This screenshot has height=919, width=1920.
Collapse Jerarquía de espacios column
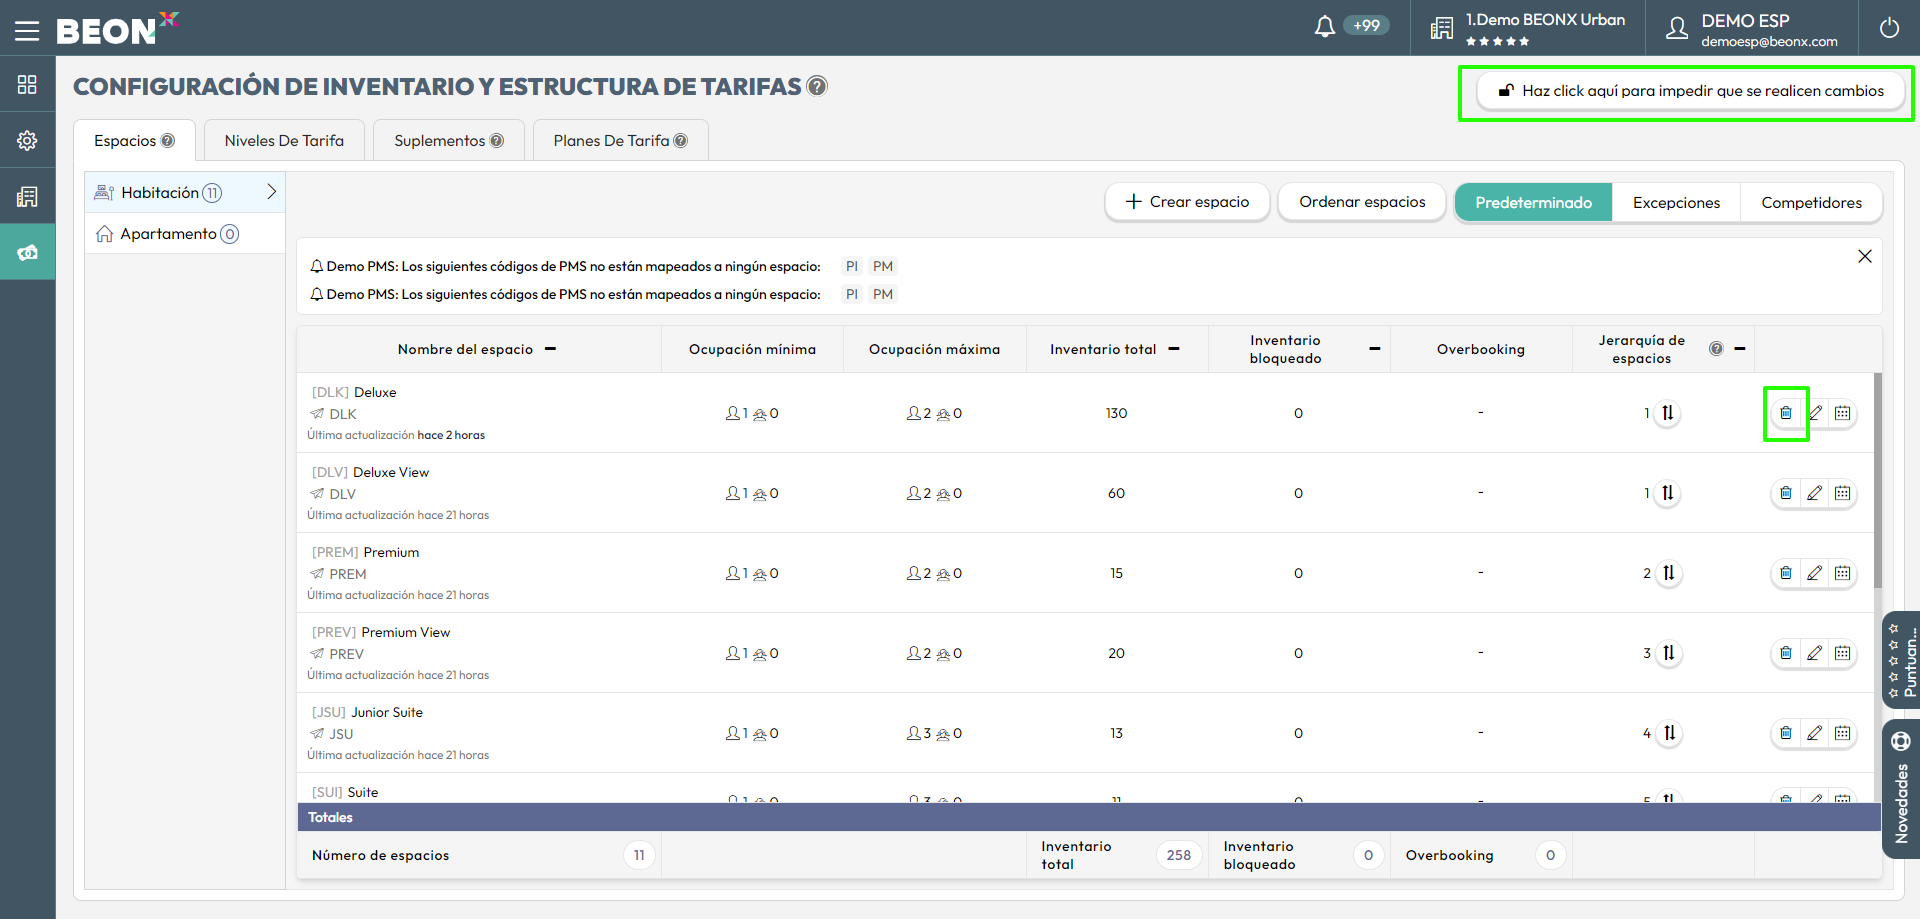pos(1740,349)
